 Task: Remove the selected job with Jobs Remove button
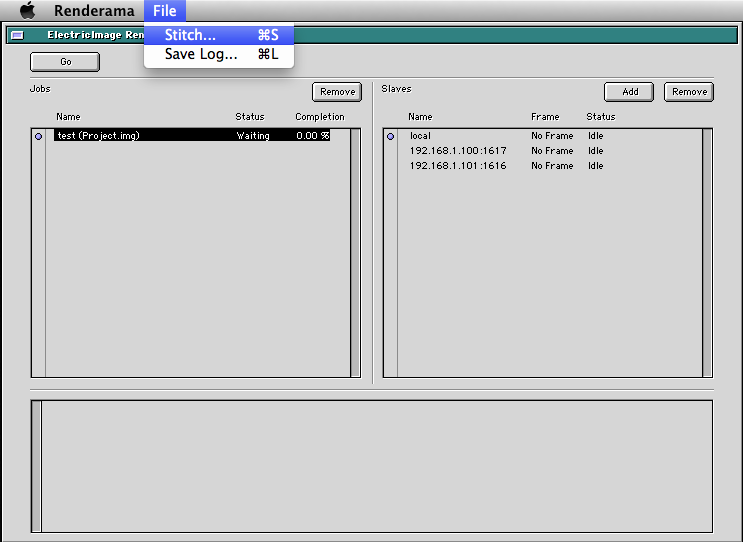tap(337, 92)
